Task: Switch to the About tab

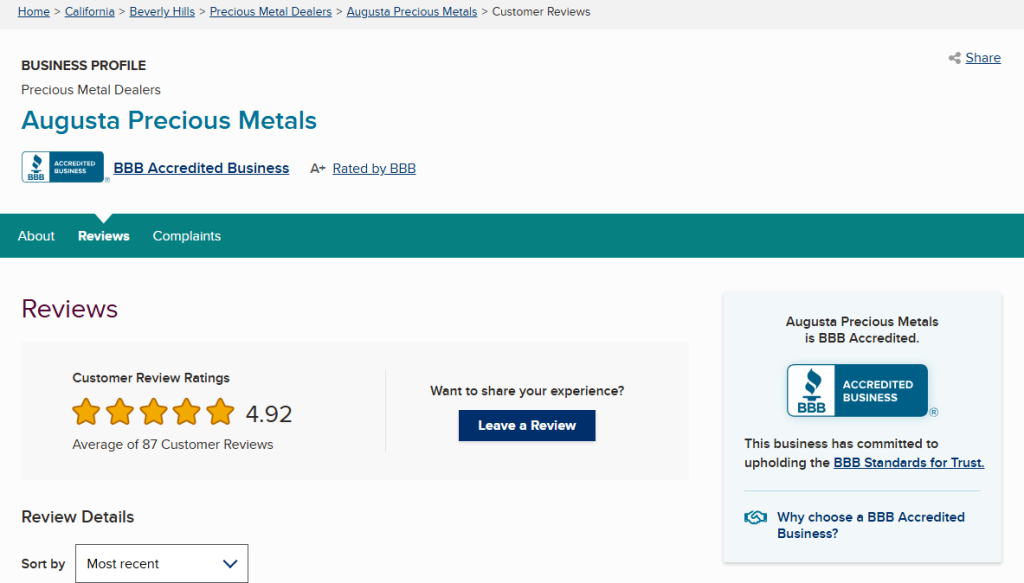Action: point(36,236)
